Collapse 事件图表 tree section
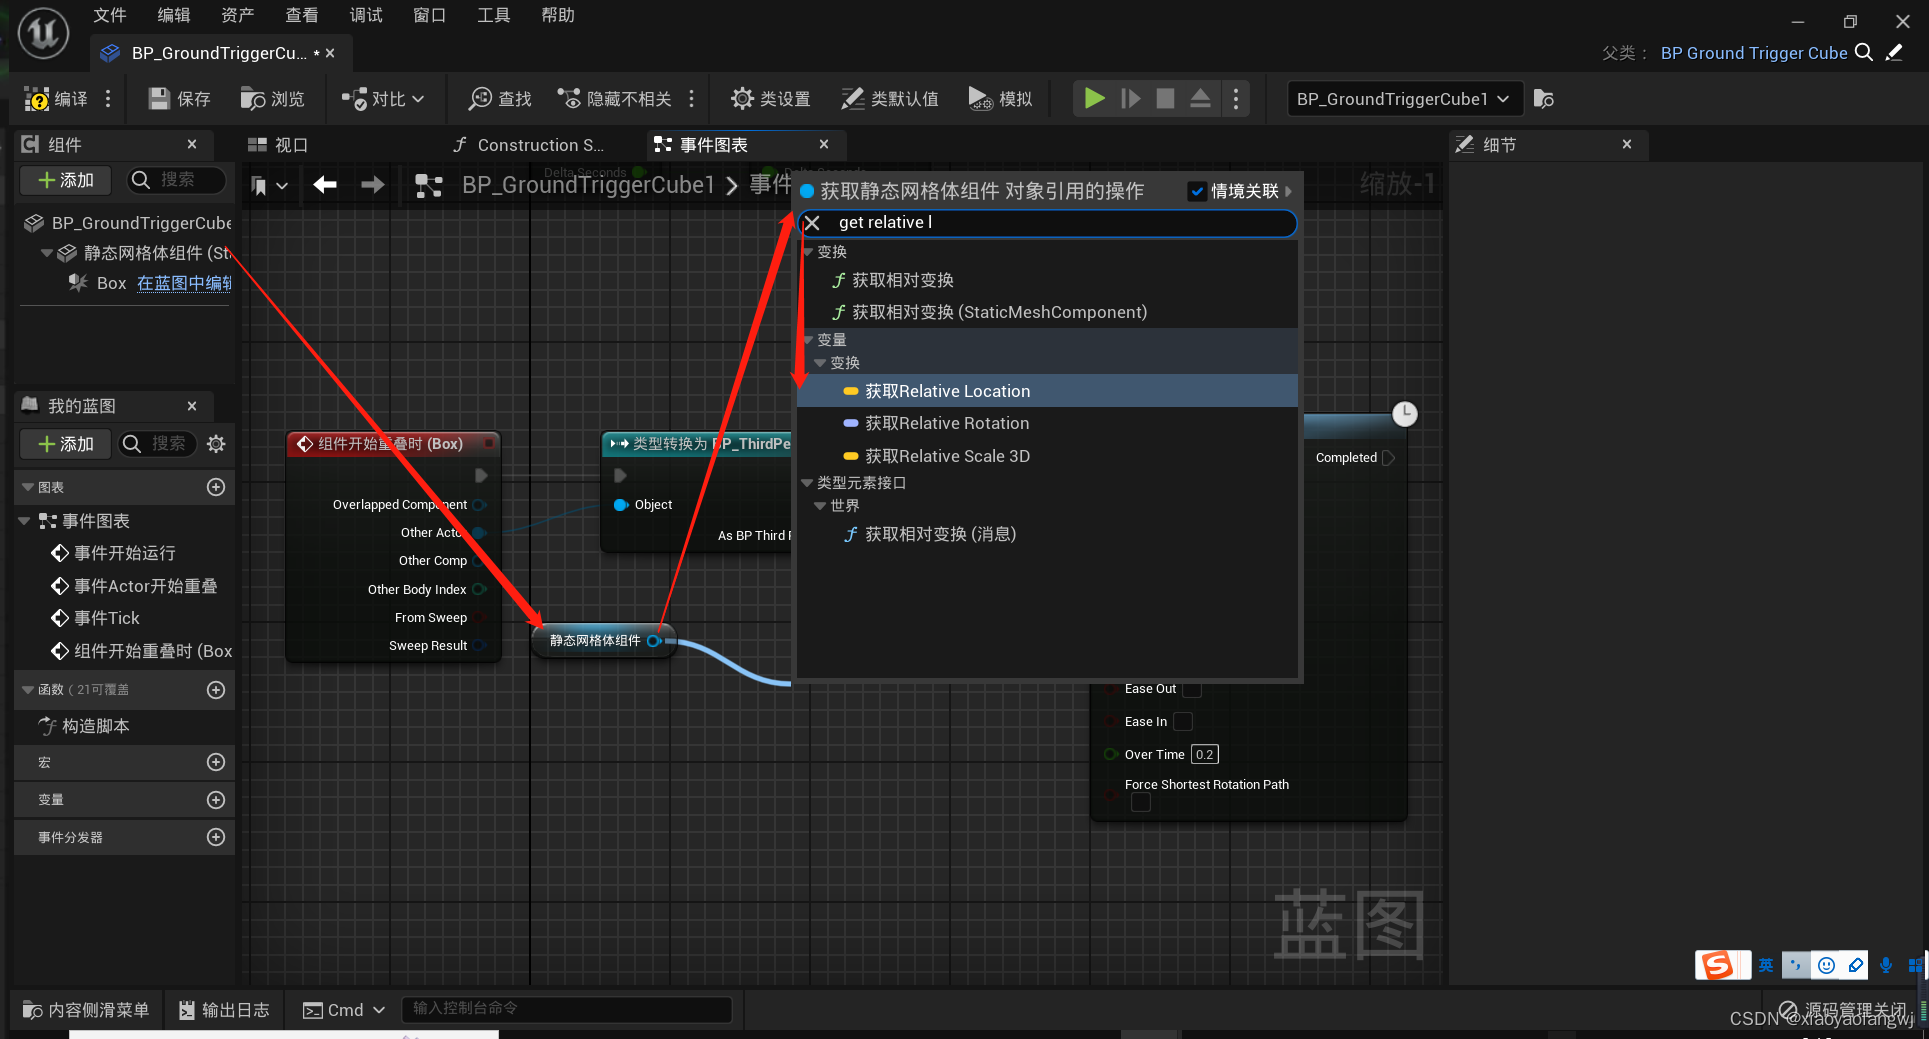 [x=24, y=521]
